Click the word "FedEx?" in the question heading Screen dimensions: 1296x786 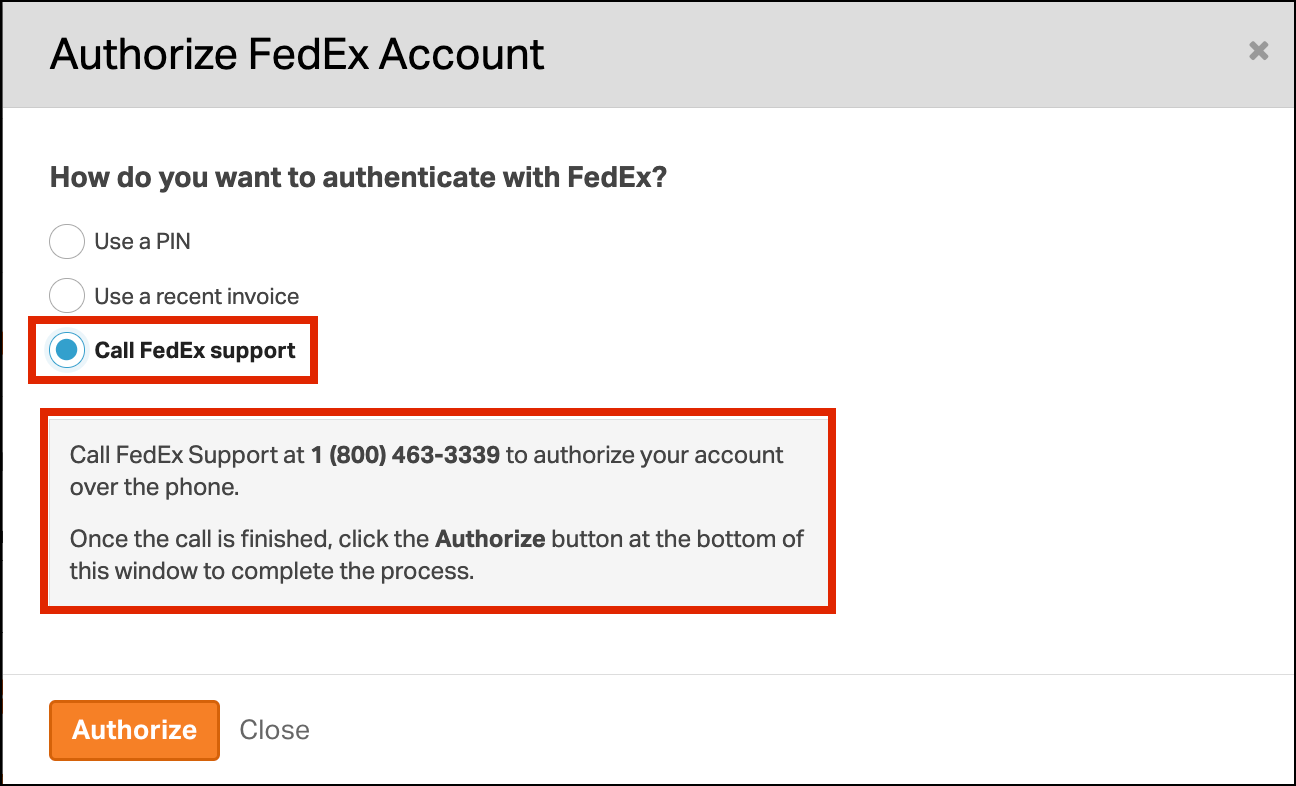(x=617, y=178)
